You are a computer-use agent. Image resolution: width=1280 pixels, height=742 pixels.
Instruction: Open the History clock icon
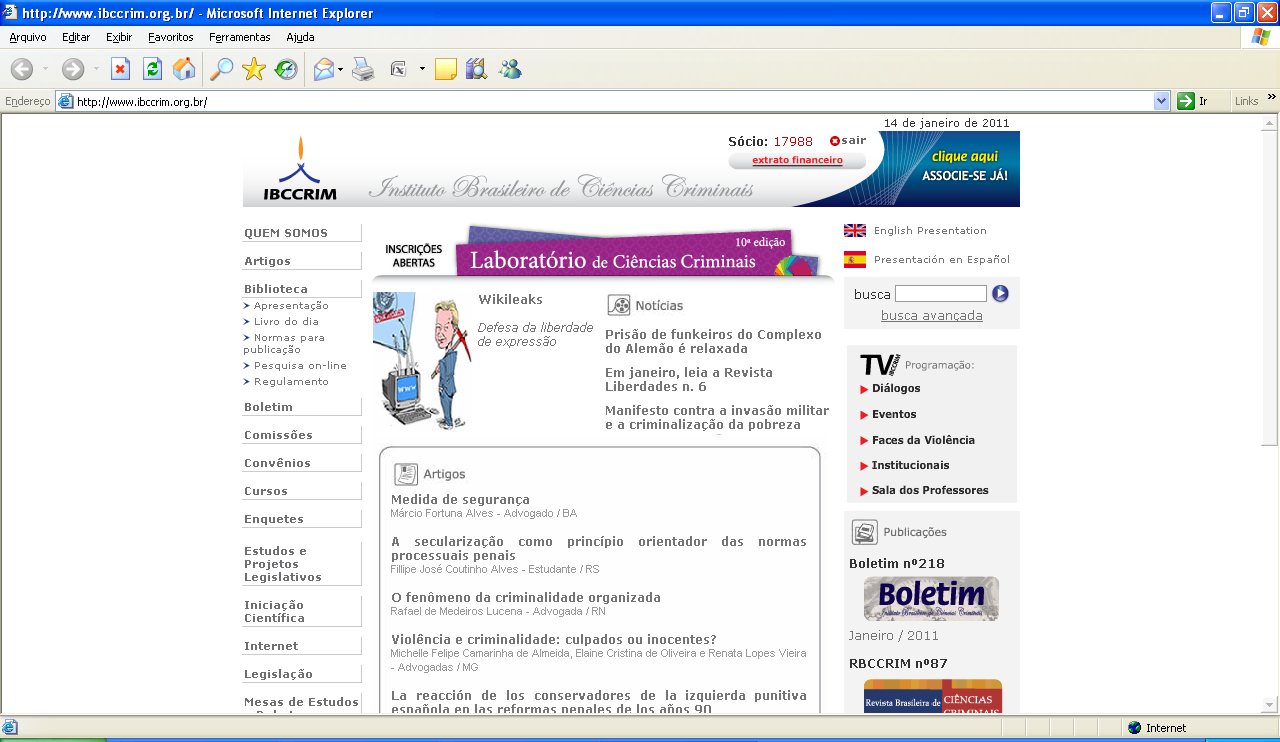coord(286,69)
